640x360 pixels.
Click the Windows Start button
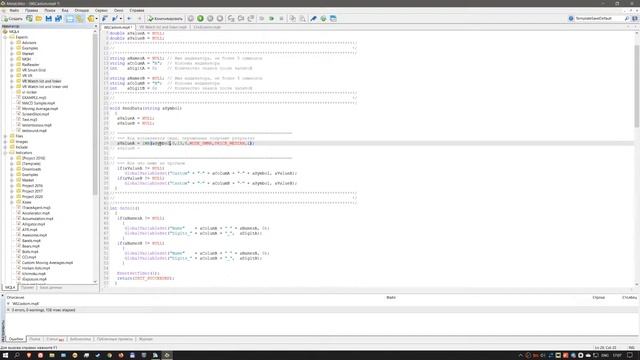(x=5, y=356)
